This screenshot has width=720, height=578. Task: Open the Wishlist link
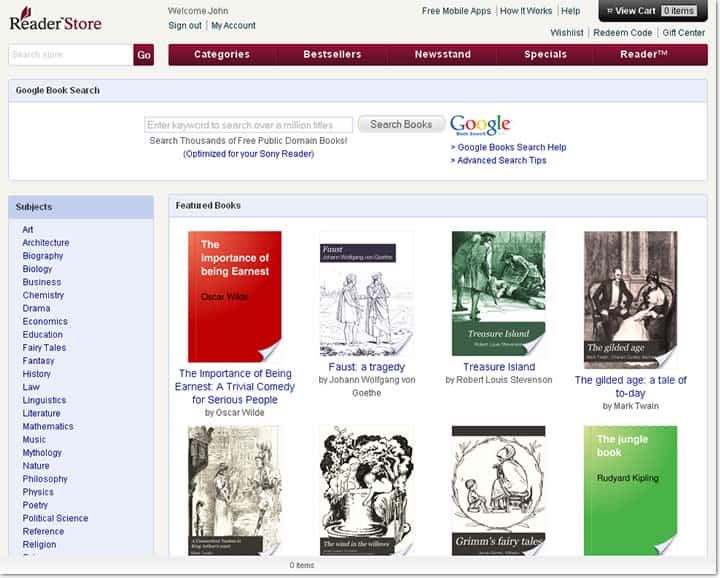pyautogui.click(x=567, y=33)
